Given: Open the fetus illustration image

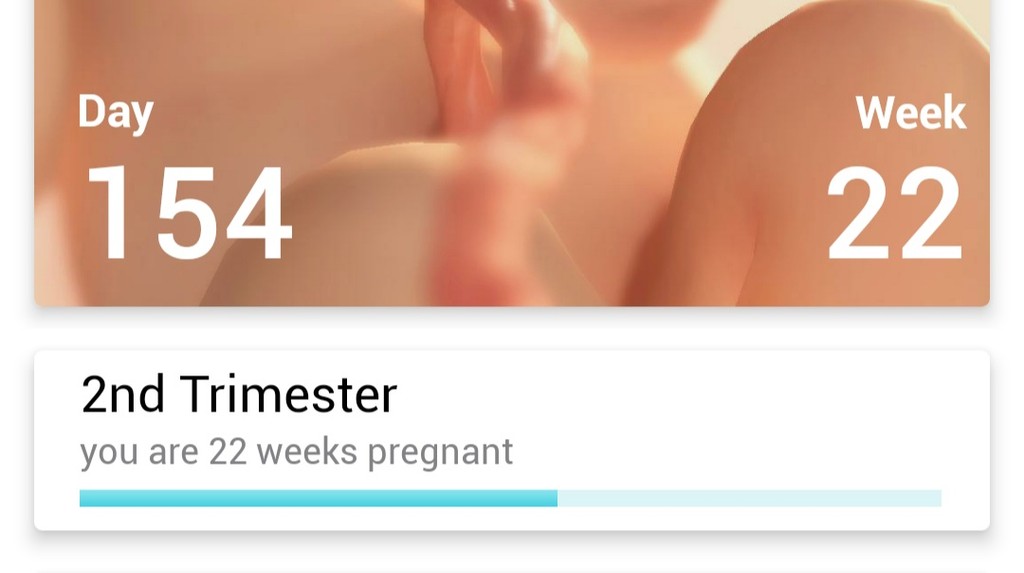Looking at the screenshot, I should pyautogui.click(x=512, y=153).
